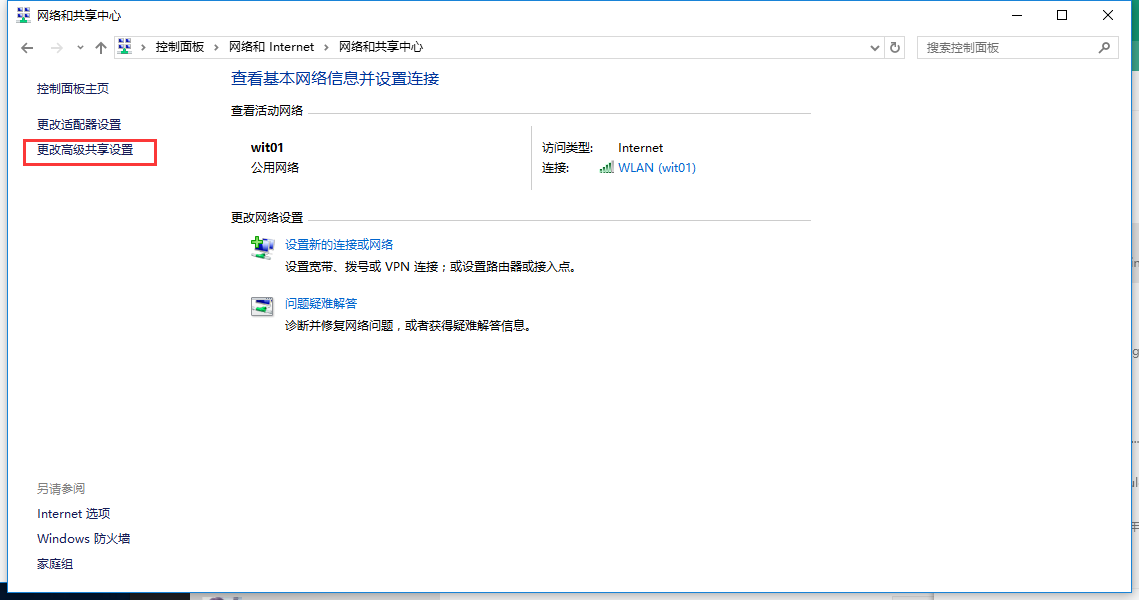This screenshot has height=600, width=1139.
Task: Go back with the left arrow button
Action: [x=28, y=48]
